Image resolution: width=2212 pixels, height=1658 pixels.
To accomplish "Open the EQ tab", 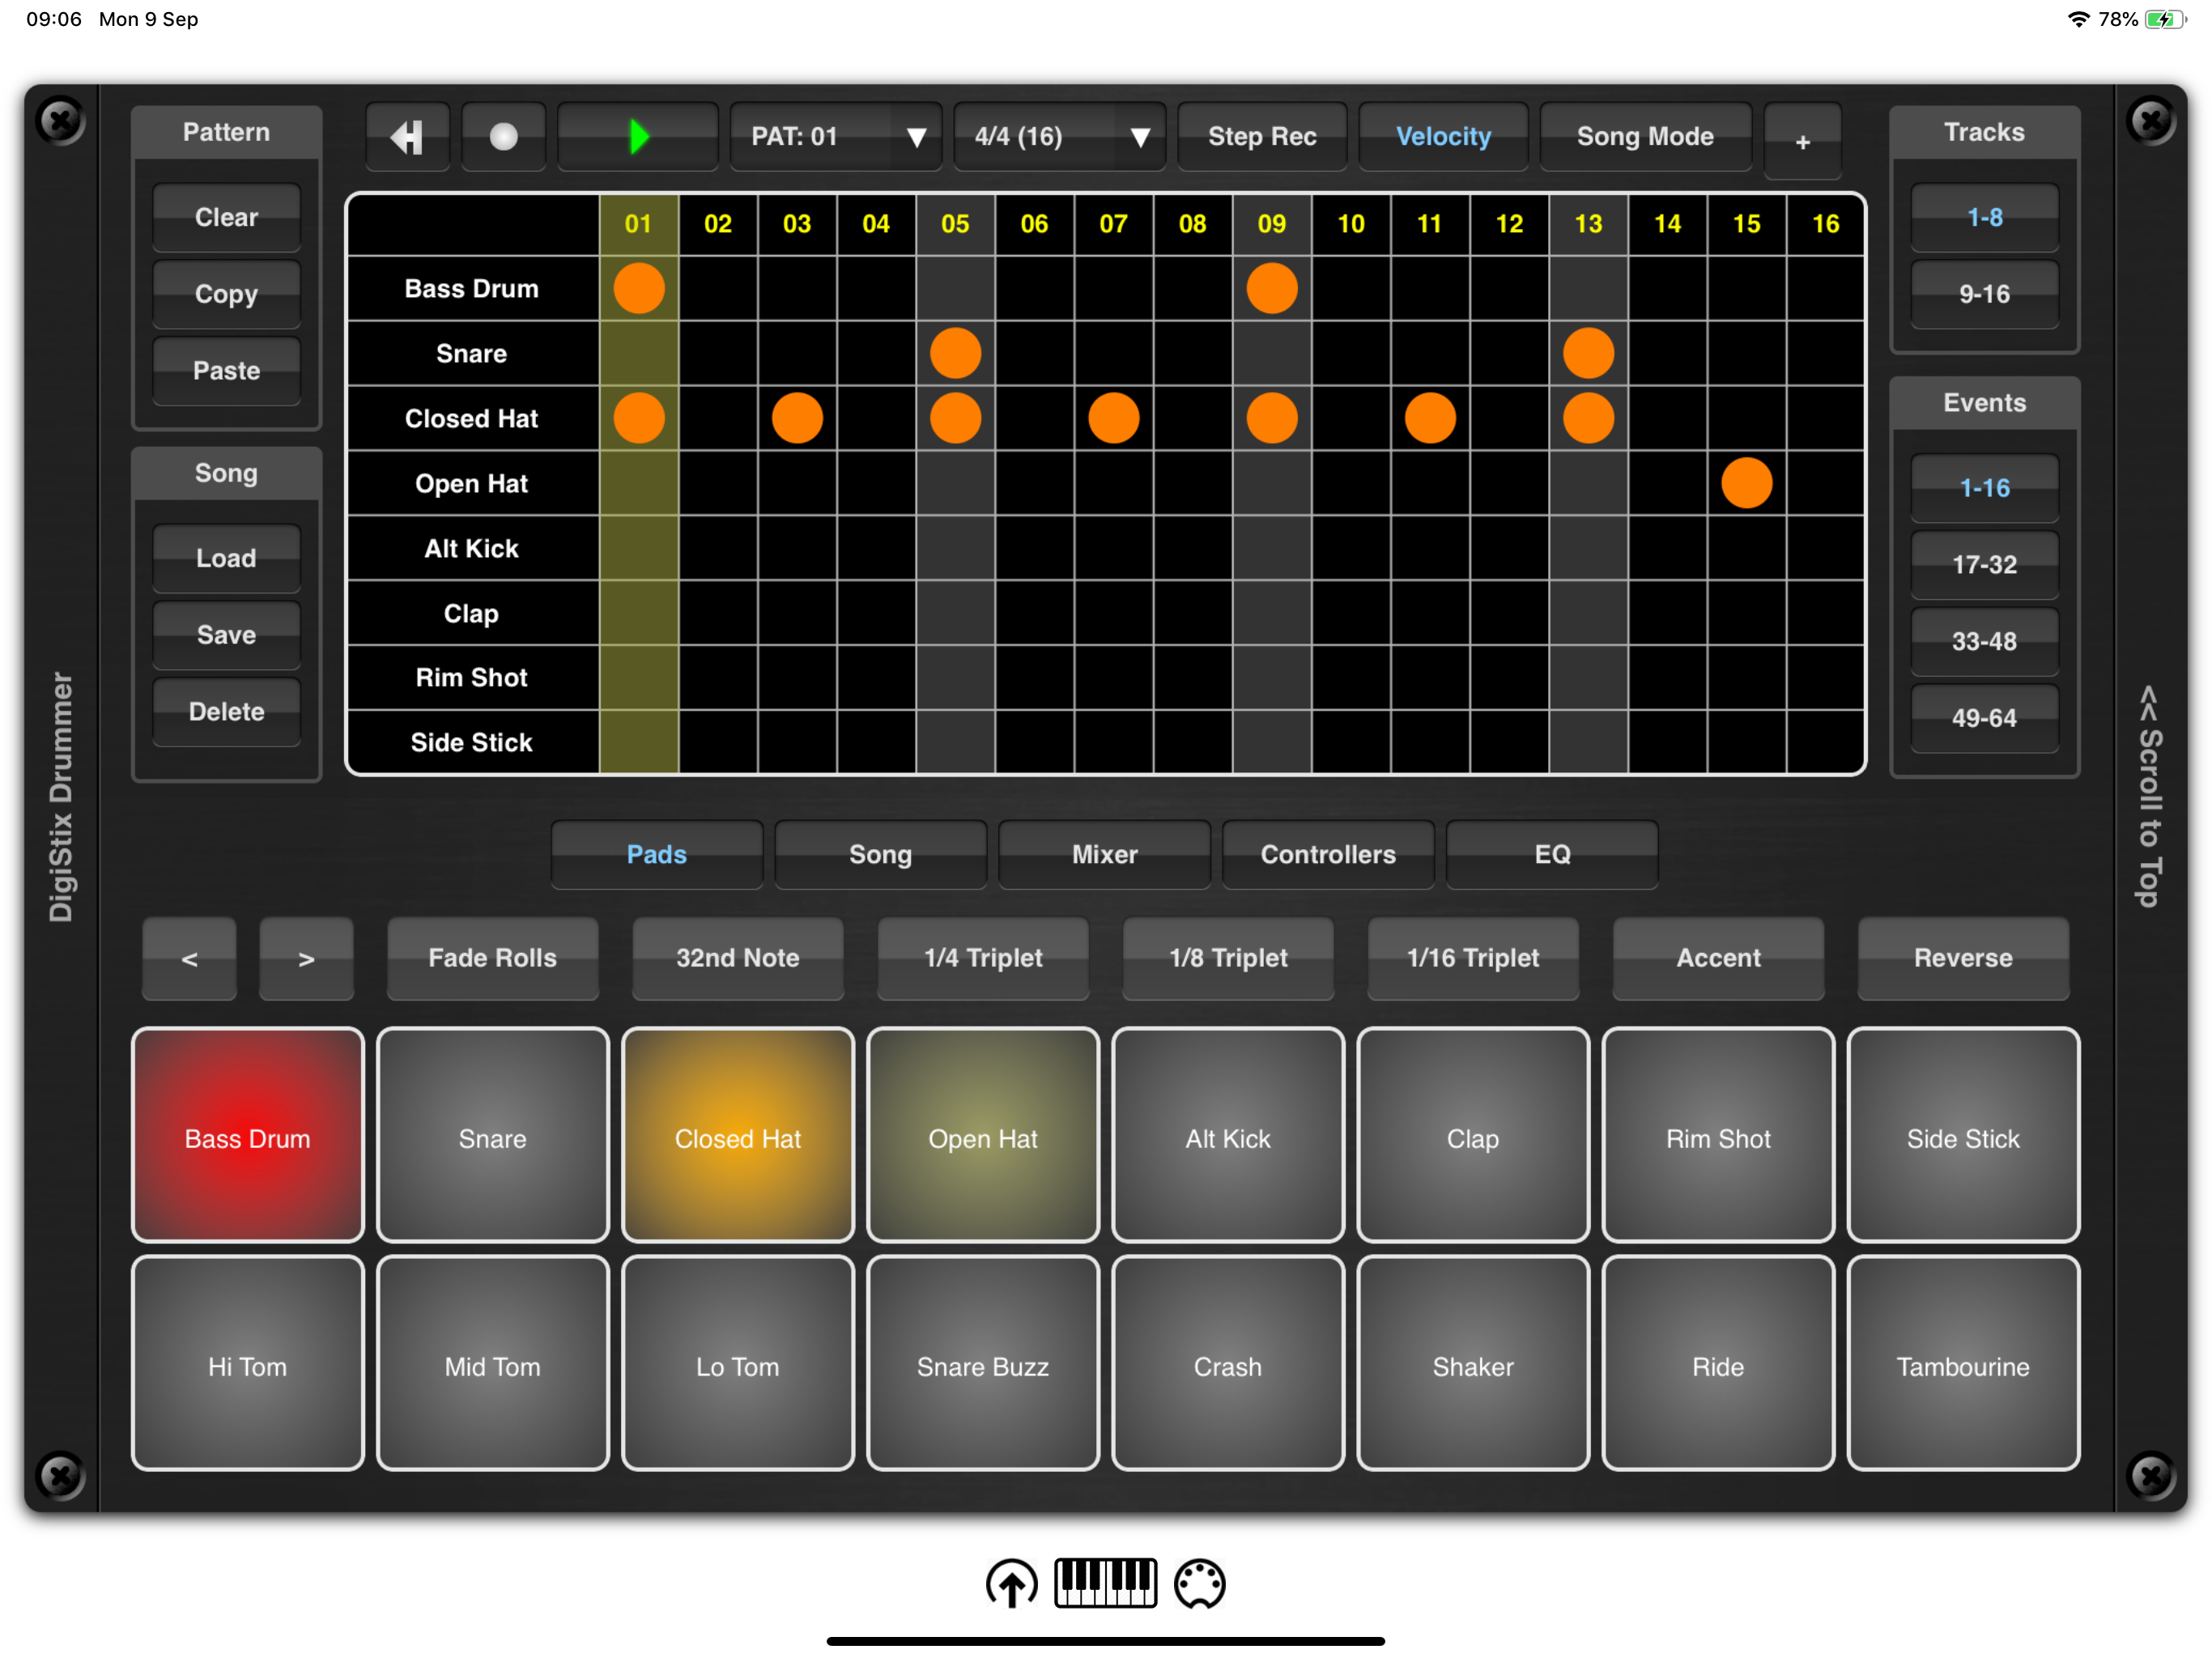I will click(1551, 854).
